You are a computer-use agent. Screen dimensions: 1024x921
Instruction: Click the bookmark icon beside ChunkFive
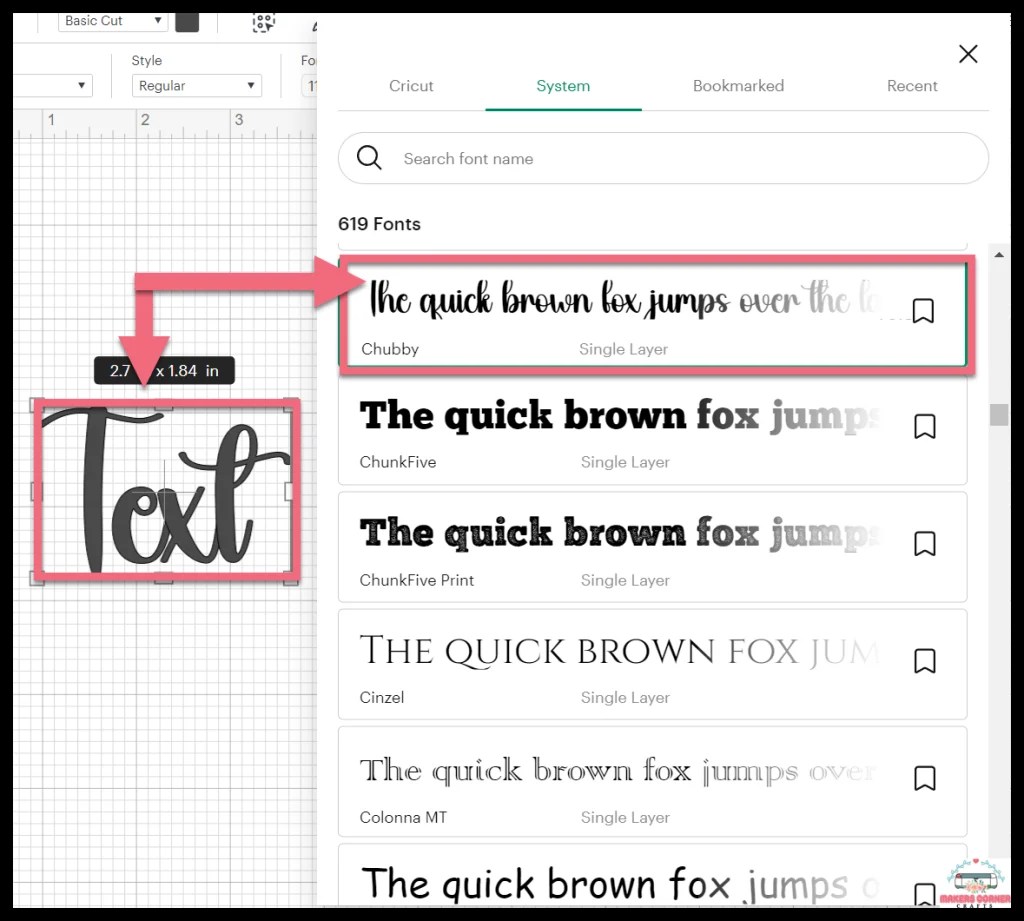924,426
